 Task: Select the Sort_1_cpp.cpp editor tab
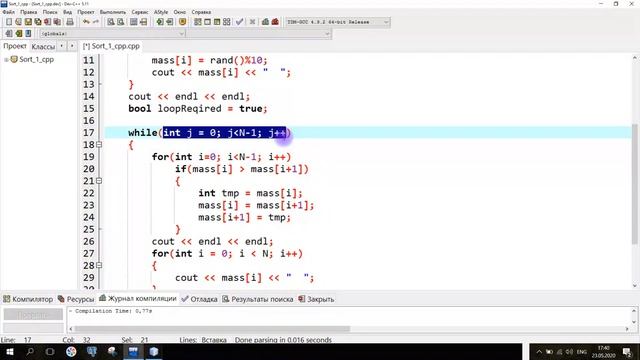[111, 46]
